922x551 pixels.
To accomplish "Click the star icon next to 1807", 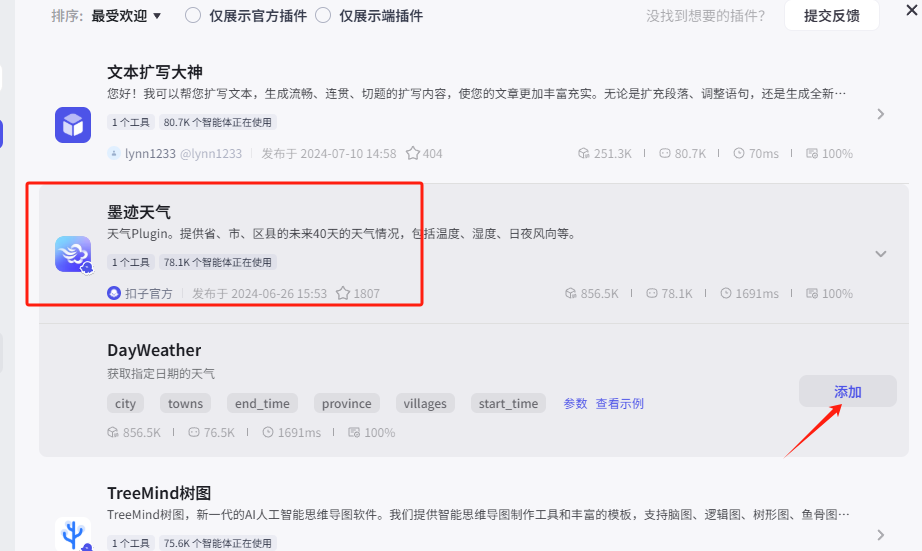I will point(343,293).
